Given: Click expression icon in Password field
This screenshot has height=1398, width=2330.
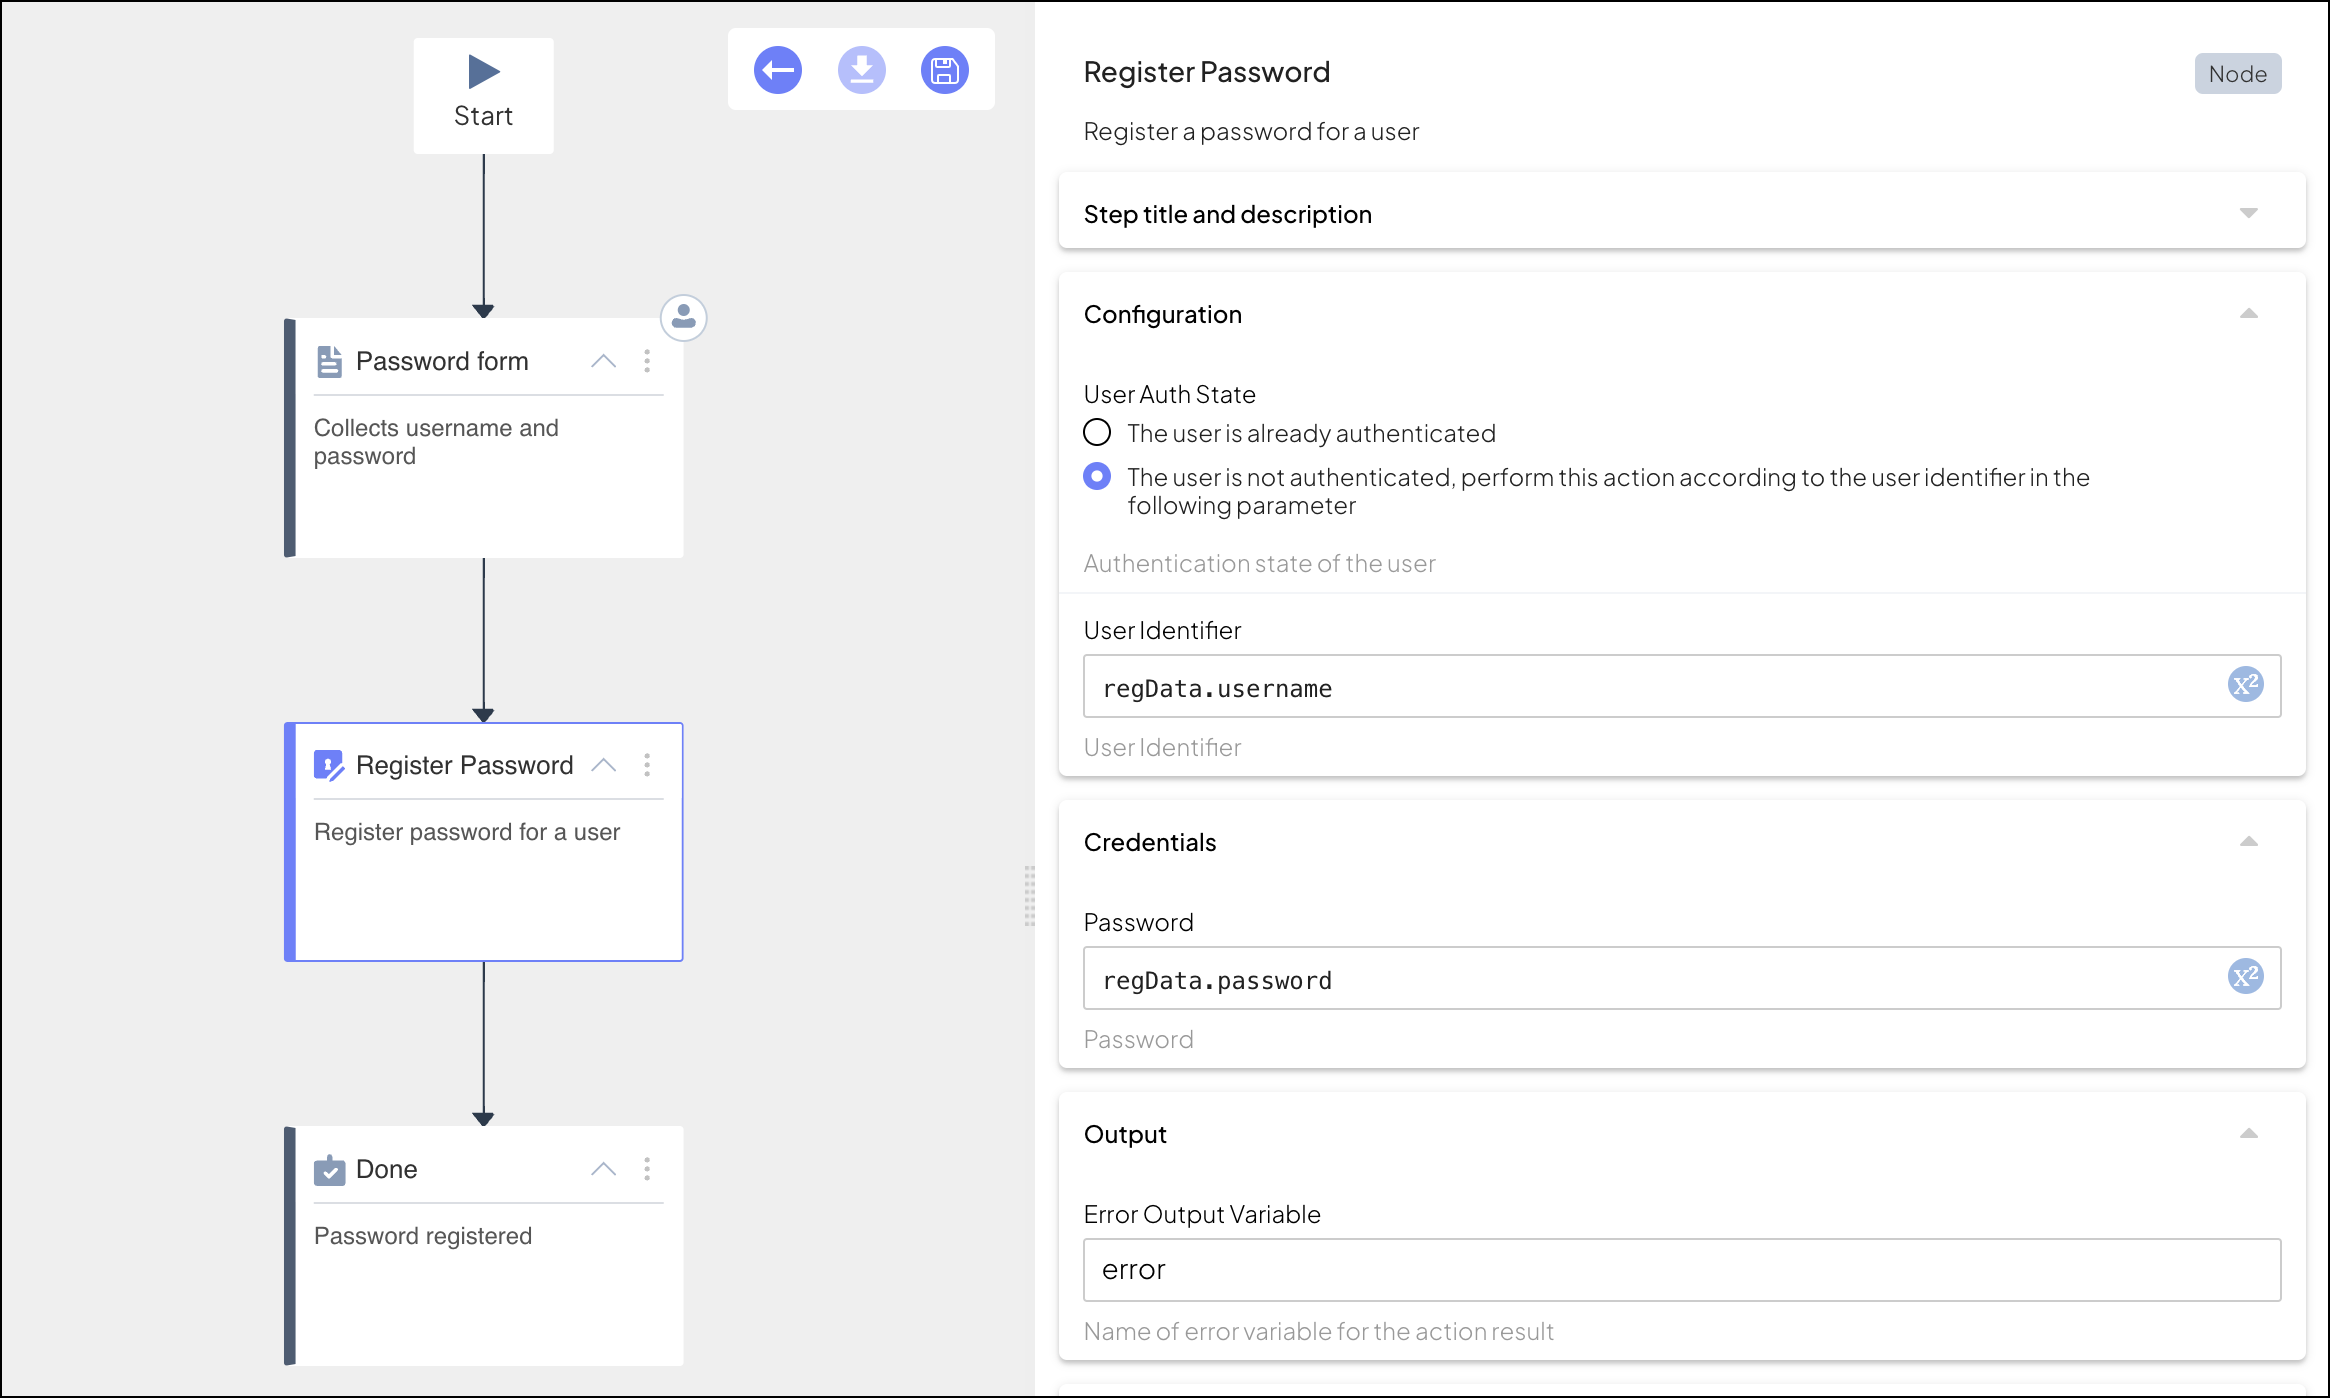Looking at the screenshot, I should point(2245,977).
